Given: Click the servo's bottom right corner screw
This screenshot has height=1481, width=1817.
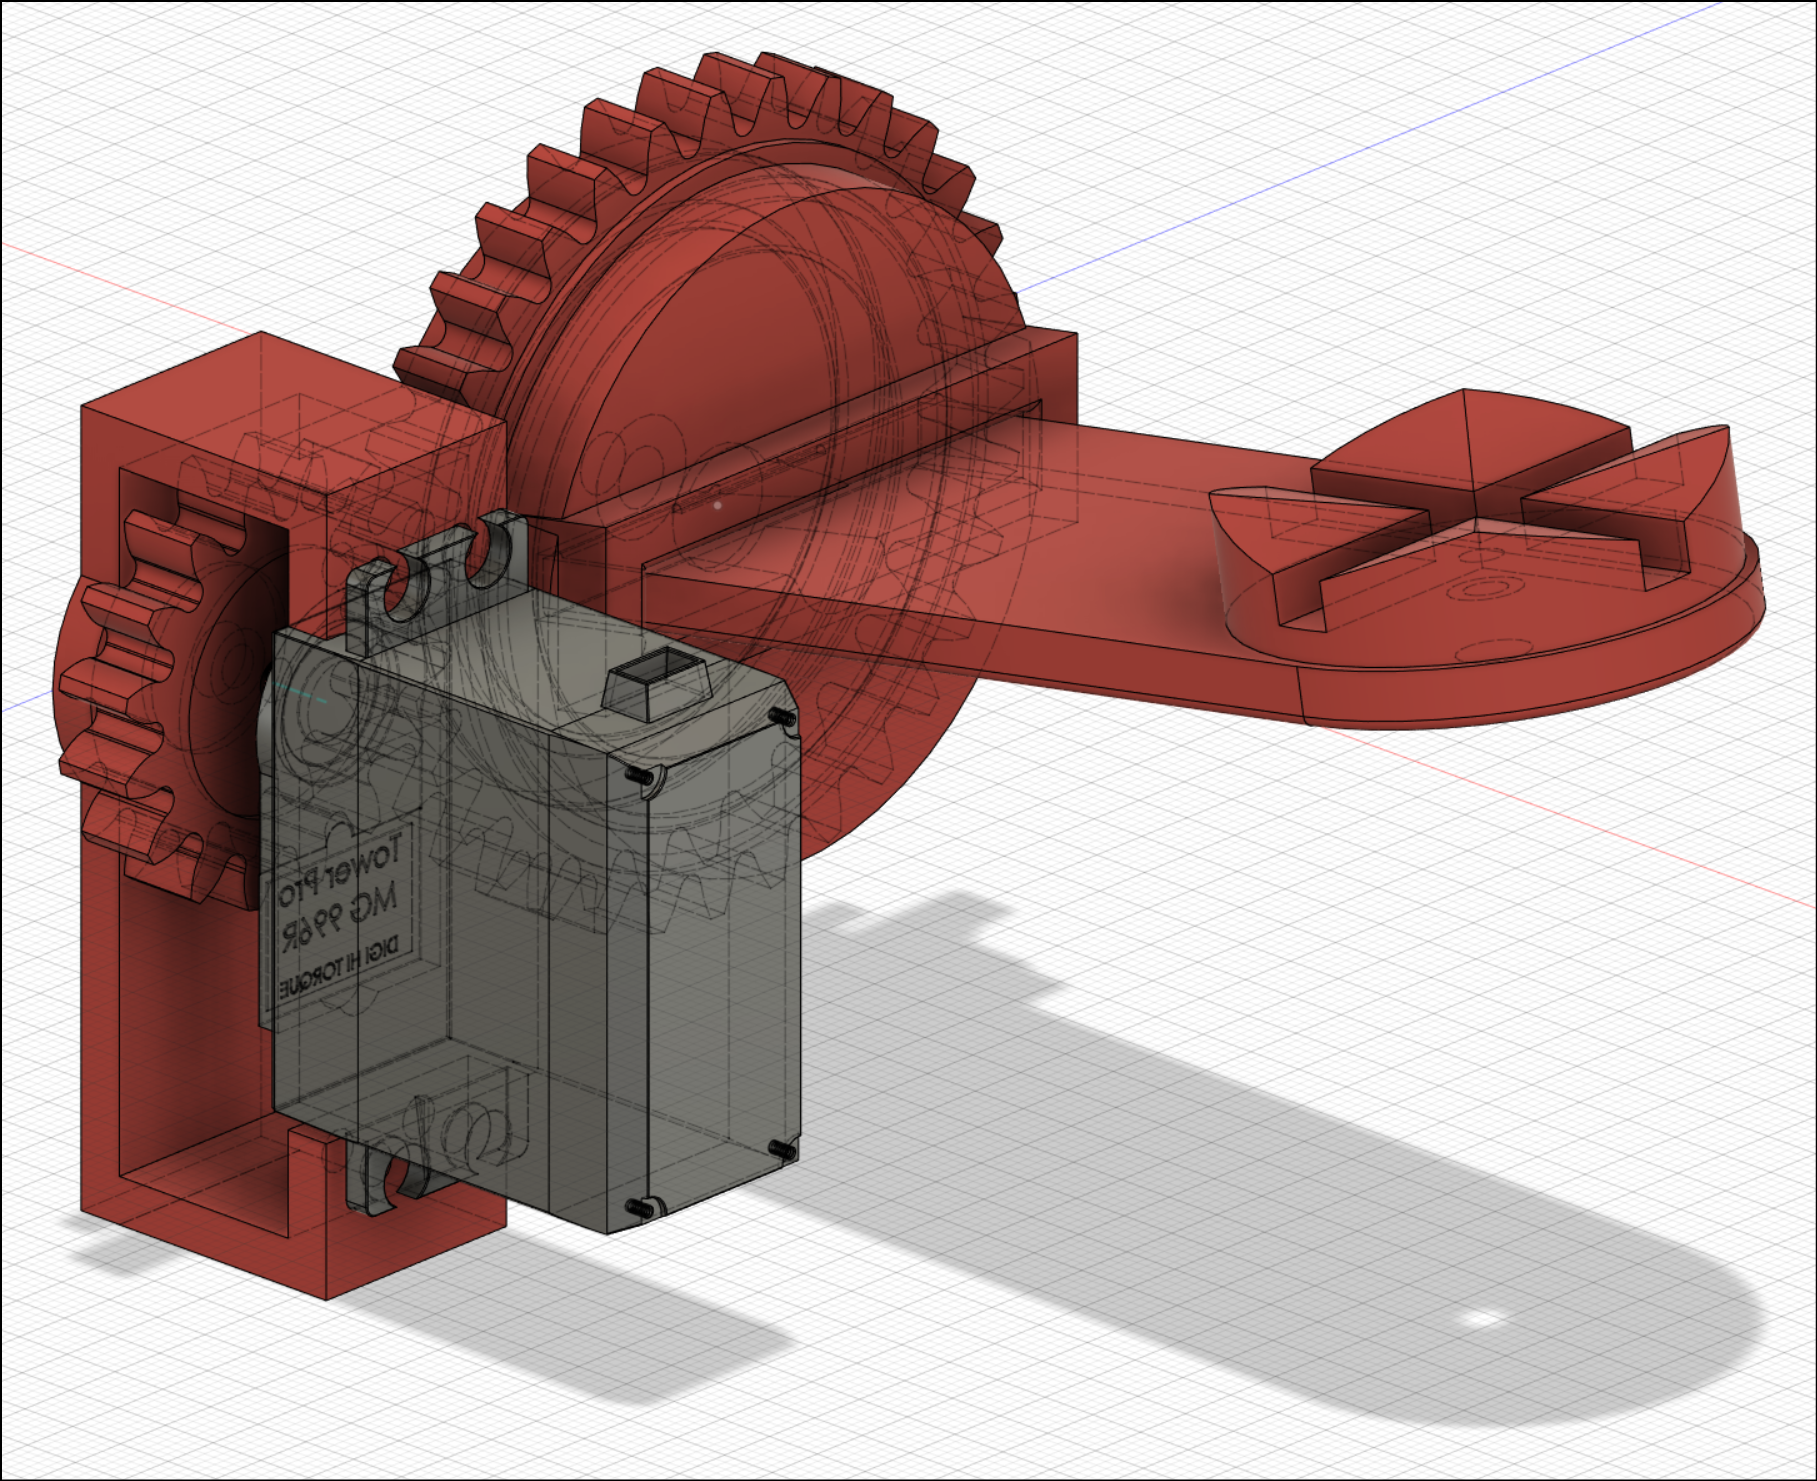Looking at the screenshot, I should pos(781,1150).
